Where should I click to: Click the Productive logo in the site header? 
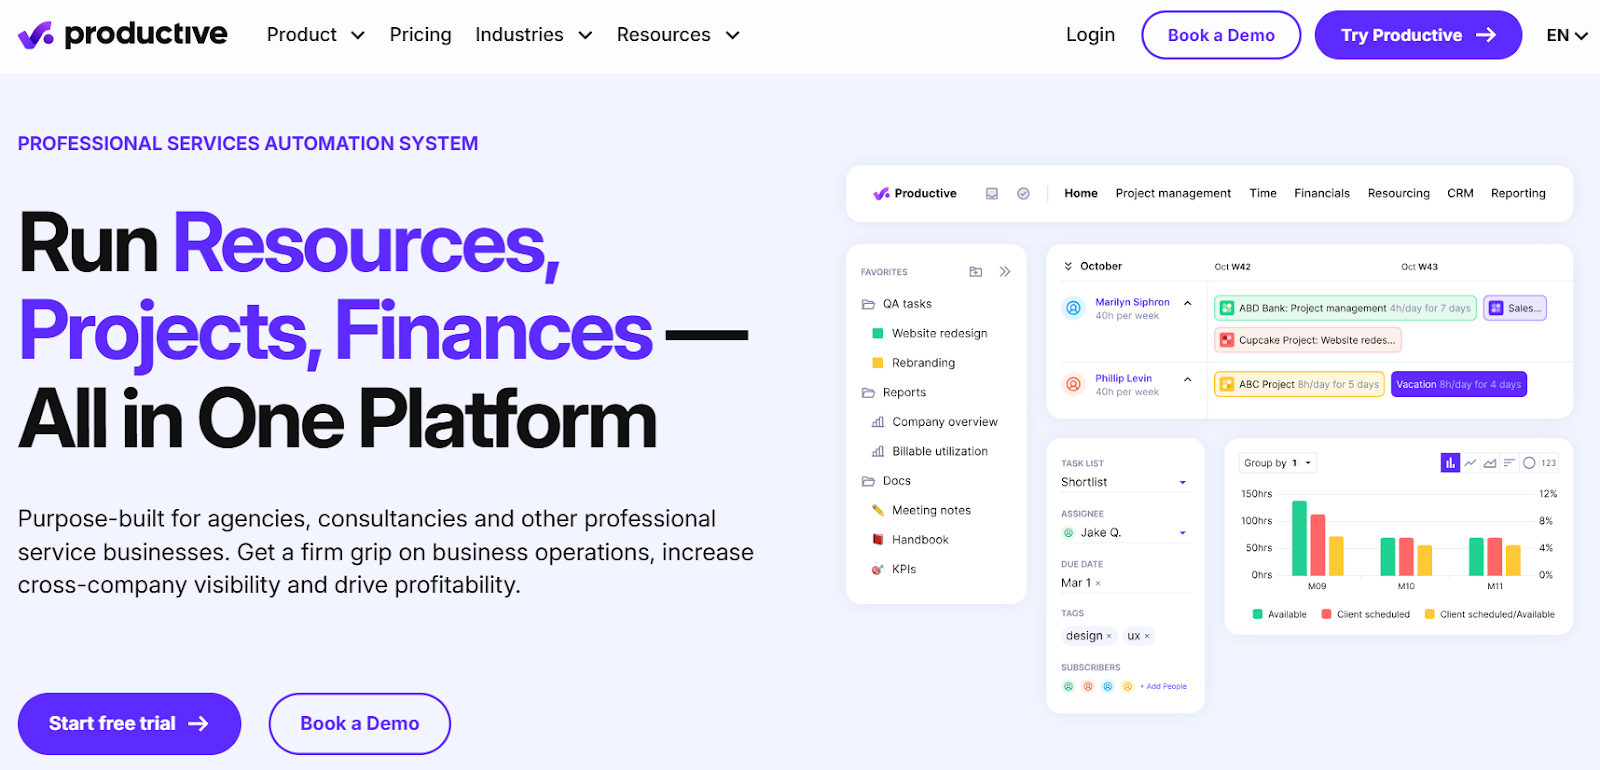click(x=122, y=35)
